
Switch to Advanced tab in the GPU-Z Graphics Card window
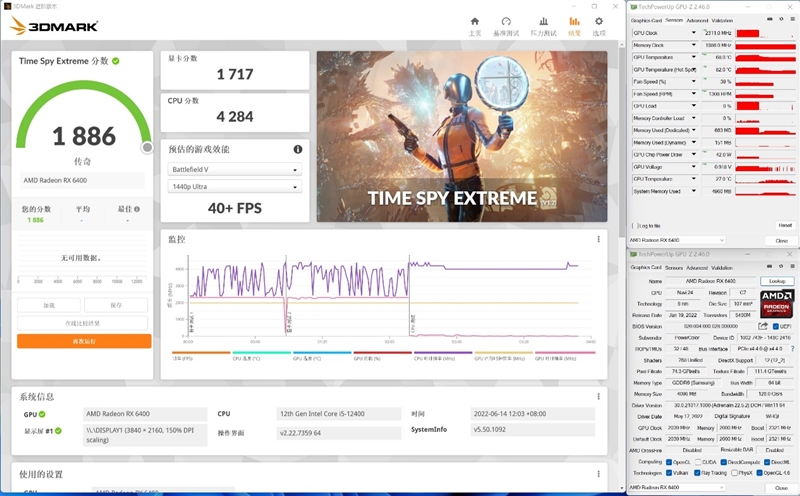(x=696, y=267)
